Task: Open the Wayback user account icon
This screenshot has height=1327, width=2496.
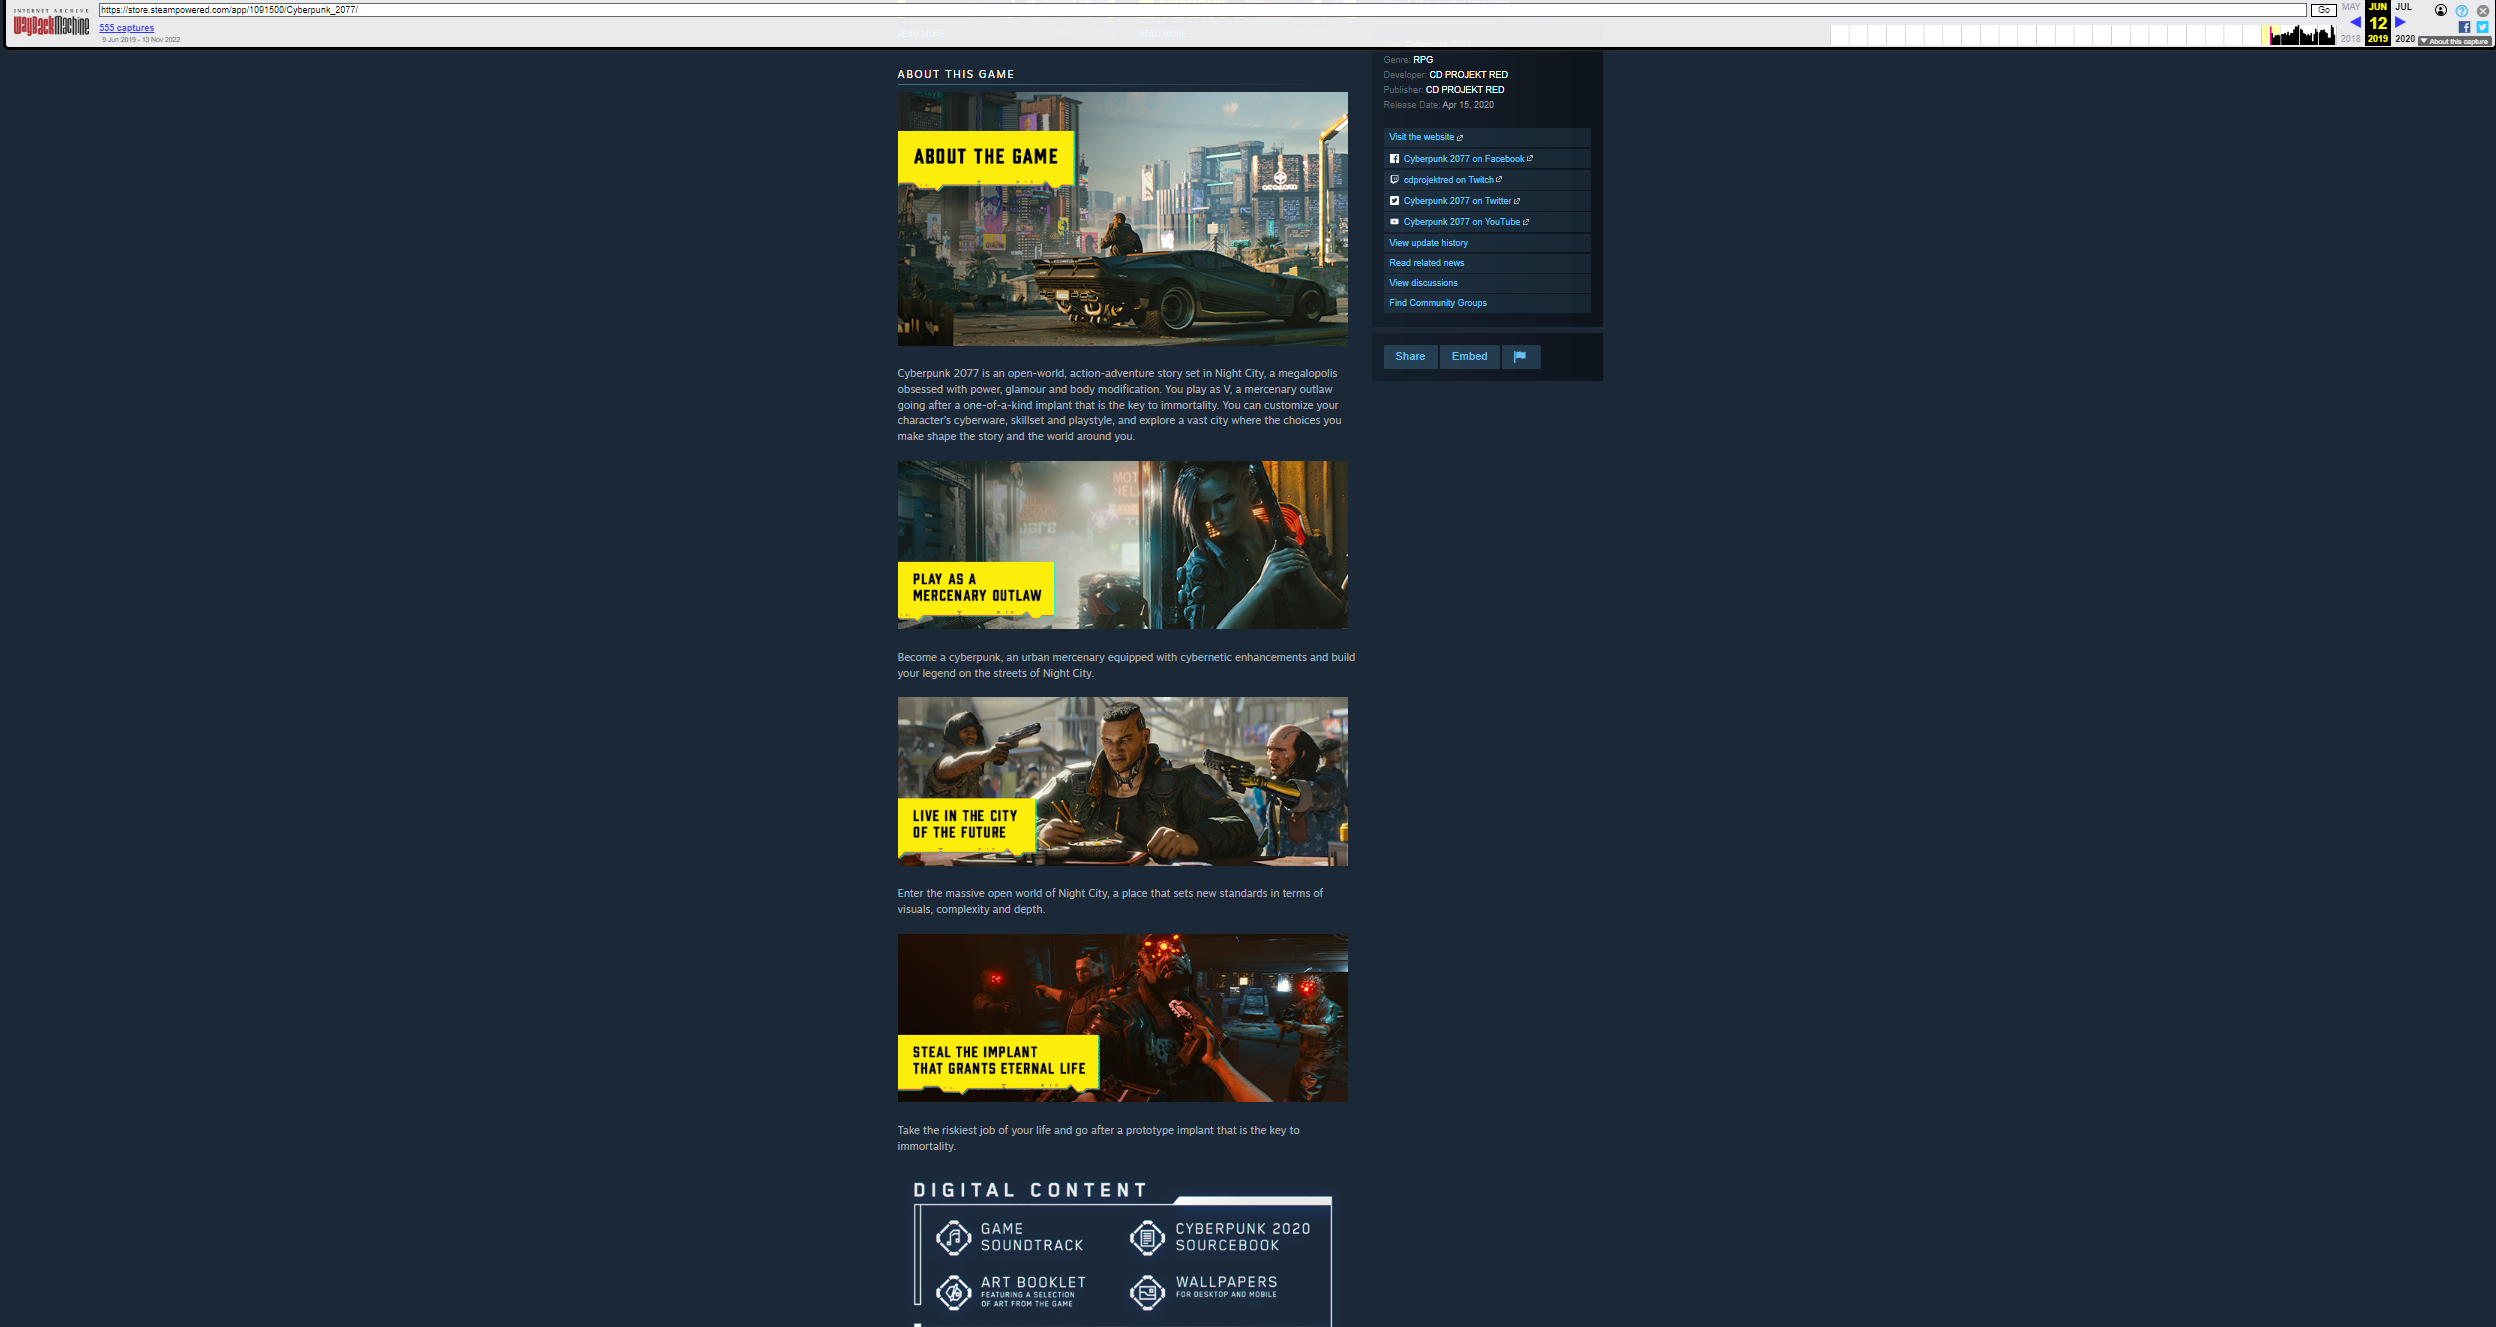Action: pyautogui.click(x=2441, y=10)
